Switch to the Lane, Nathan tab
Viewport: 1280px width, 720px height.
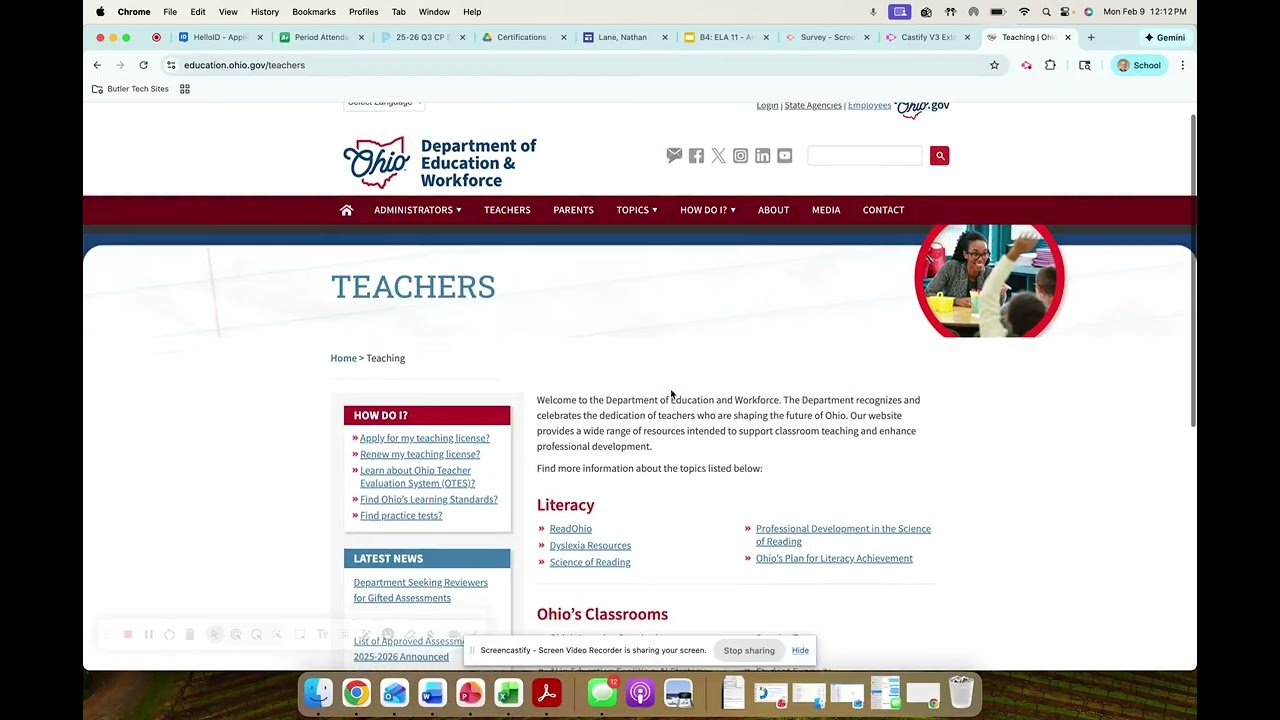[623, 37]
